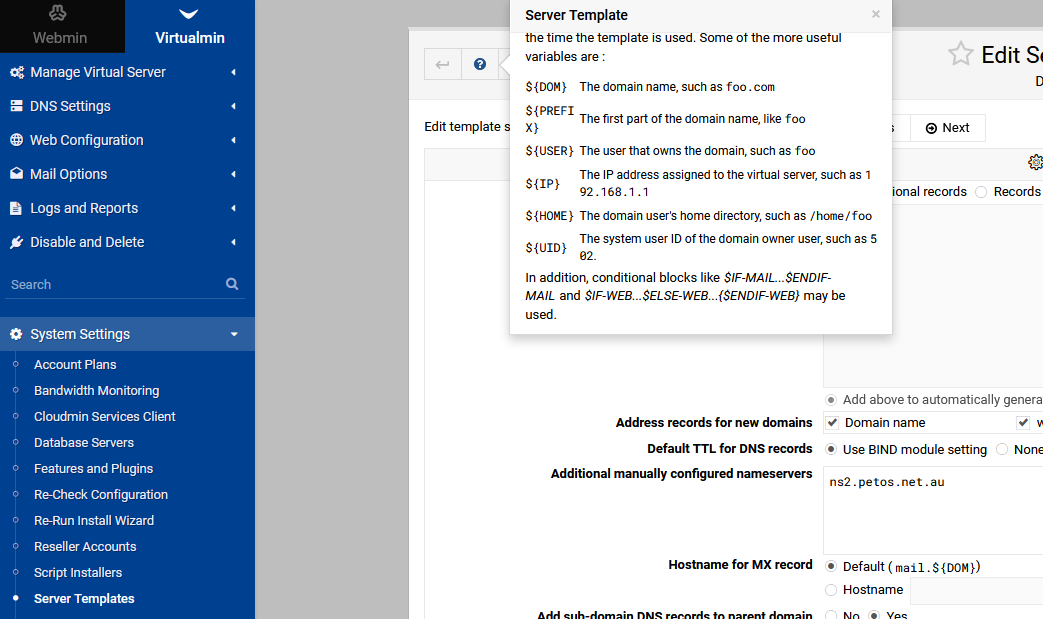Viewport: 1043px width, 619px height.
Task: Click the Next button
Action: pyautogui.click(x=947, y=128)
